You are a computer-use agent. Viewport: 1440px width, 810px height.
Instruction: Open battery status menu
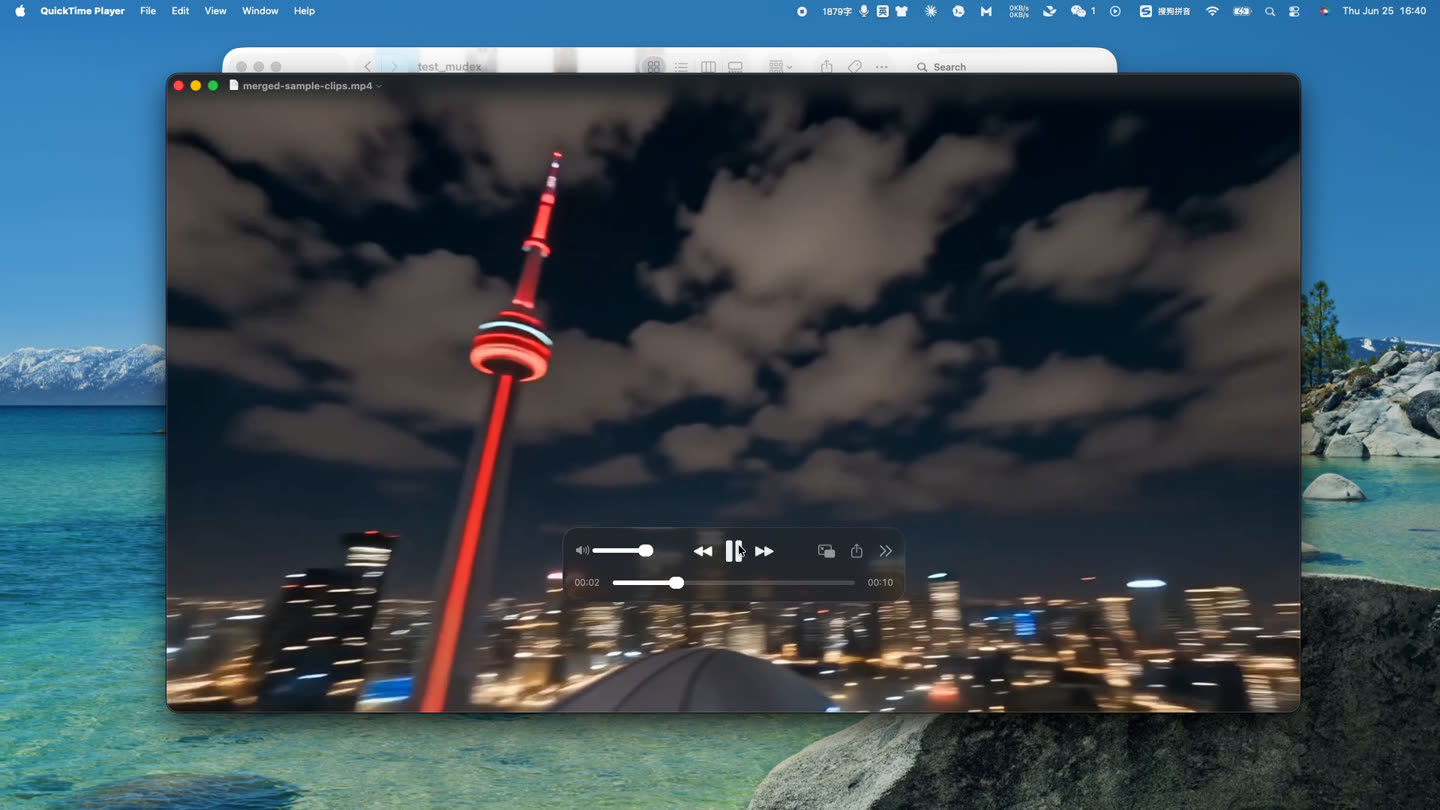pyautogui.click(x=1242, y=11)
